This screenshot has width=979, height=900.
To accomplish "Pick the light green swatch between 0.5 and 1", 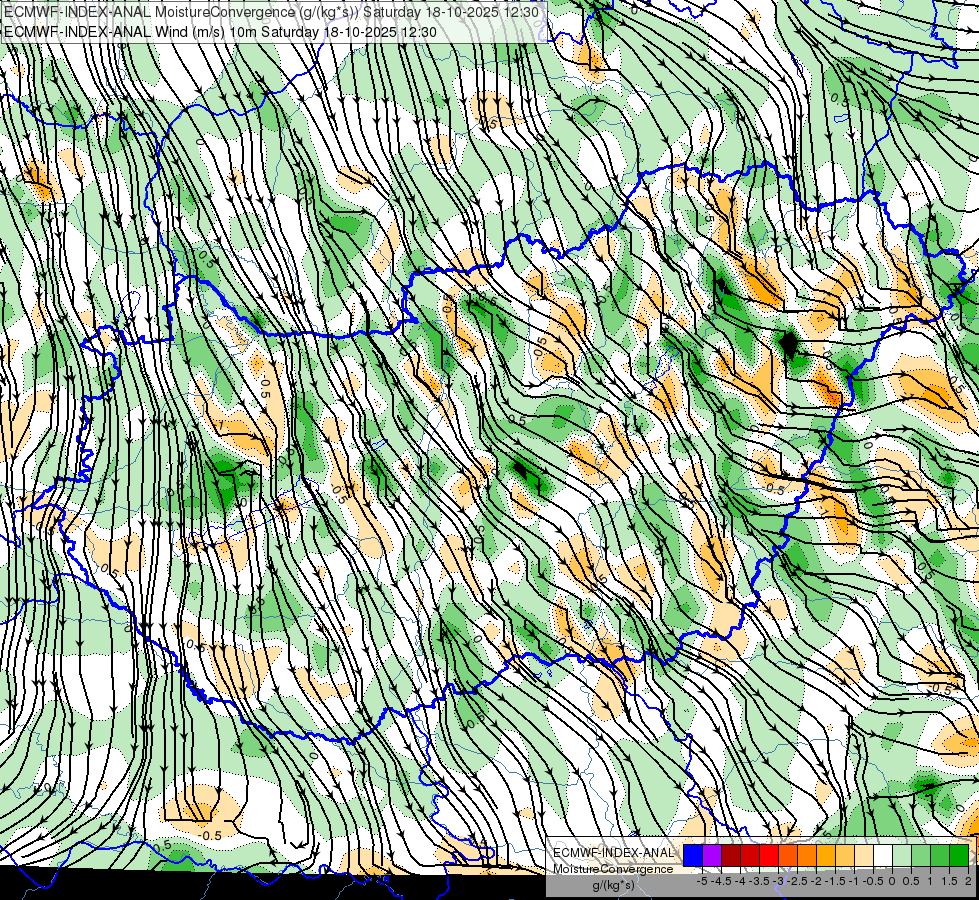I will [x=921, y=856].
